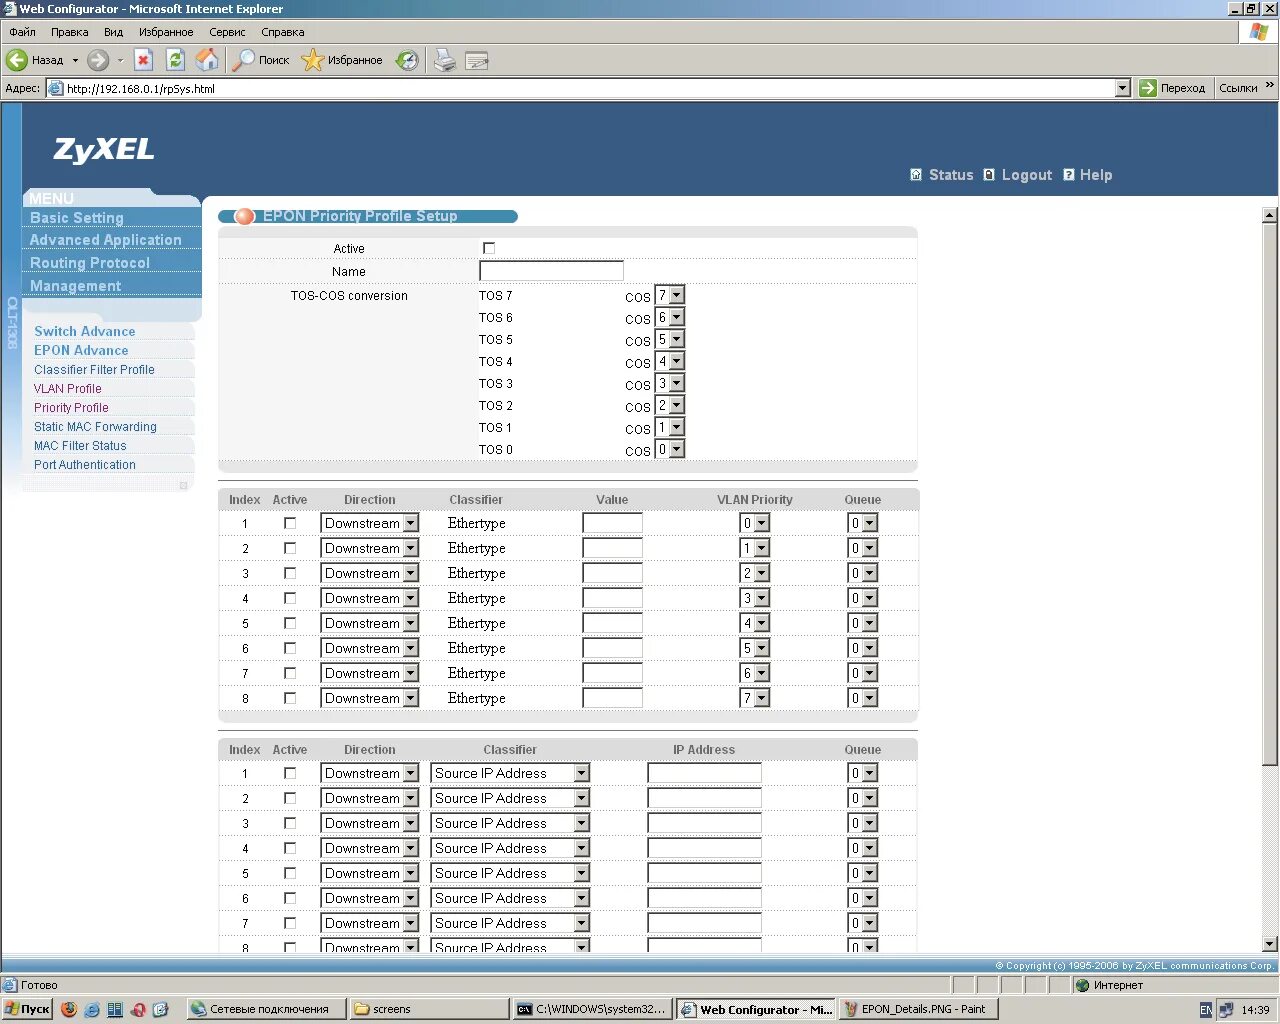The width and height of the screenshot is (1280, 1024).
Task: Click the Stop loading icon
Action: [x=144, y=60]
